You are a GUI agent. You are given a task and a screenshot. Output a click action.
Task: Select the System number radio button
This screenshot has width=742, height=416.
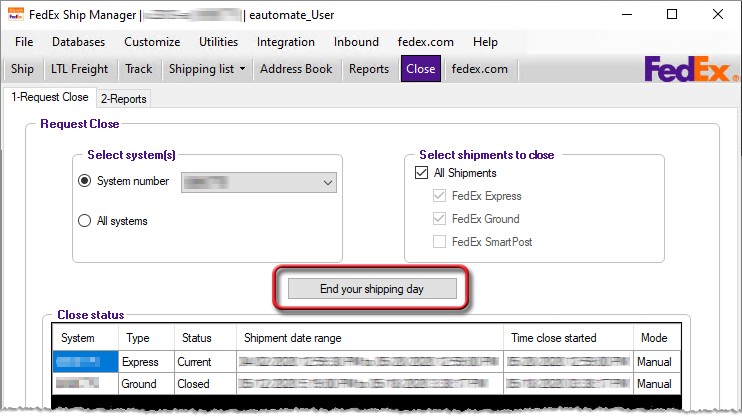tap(84, 181)
